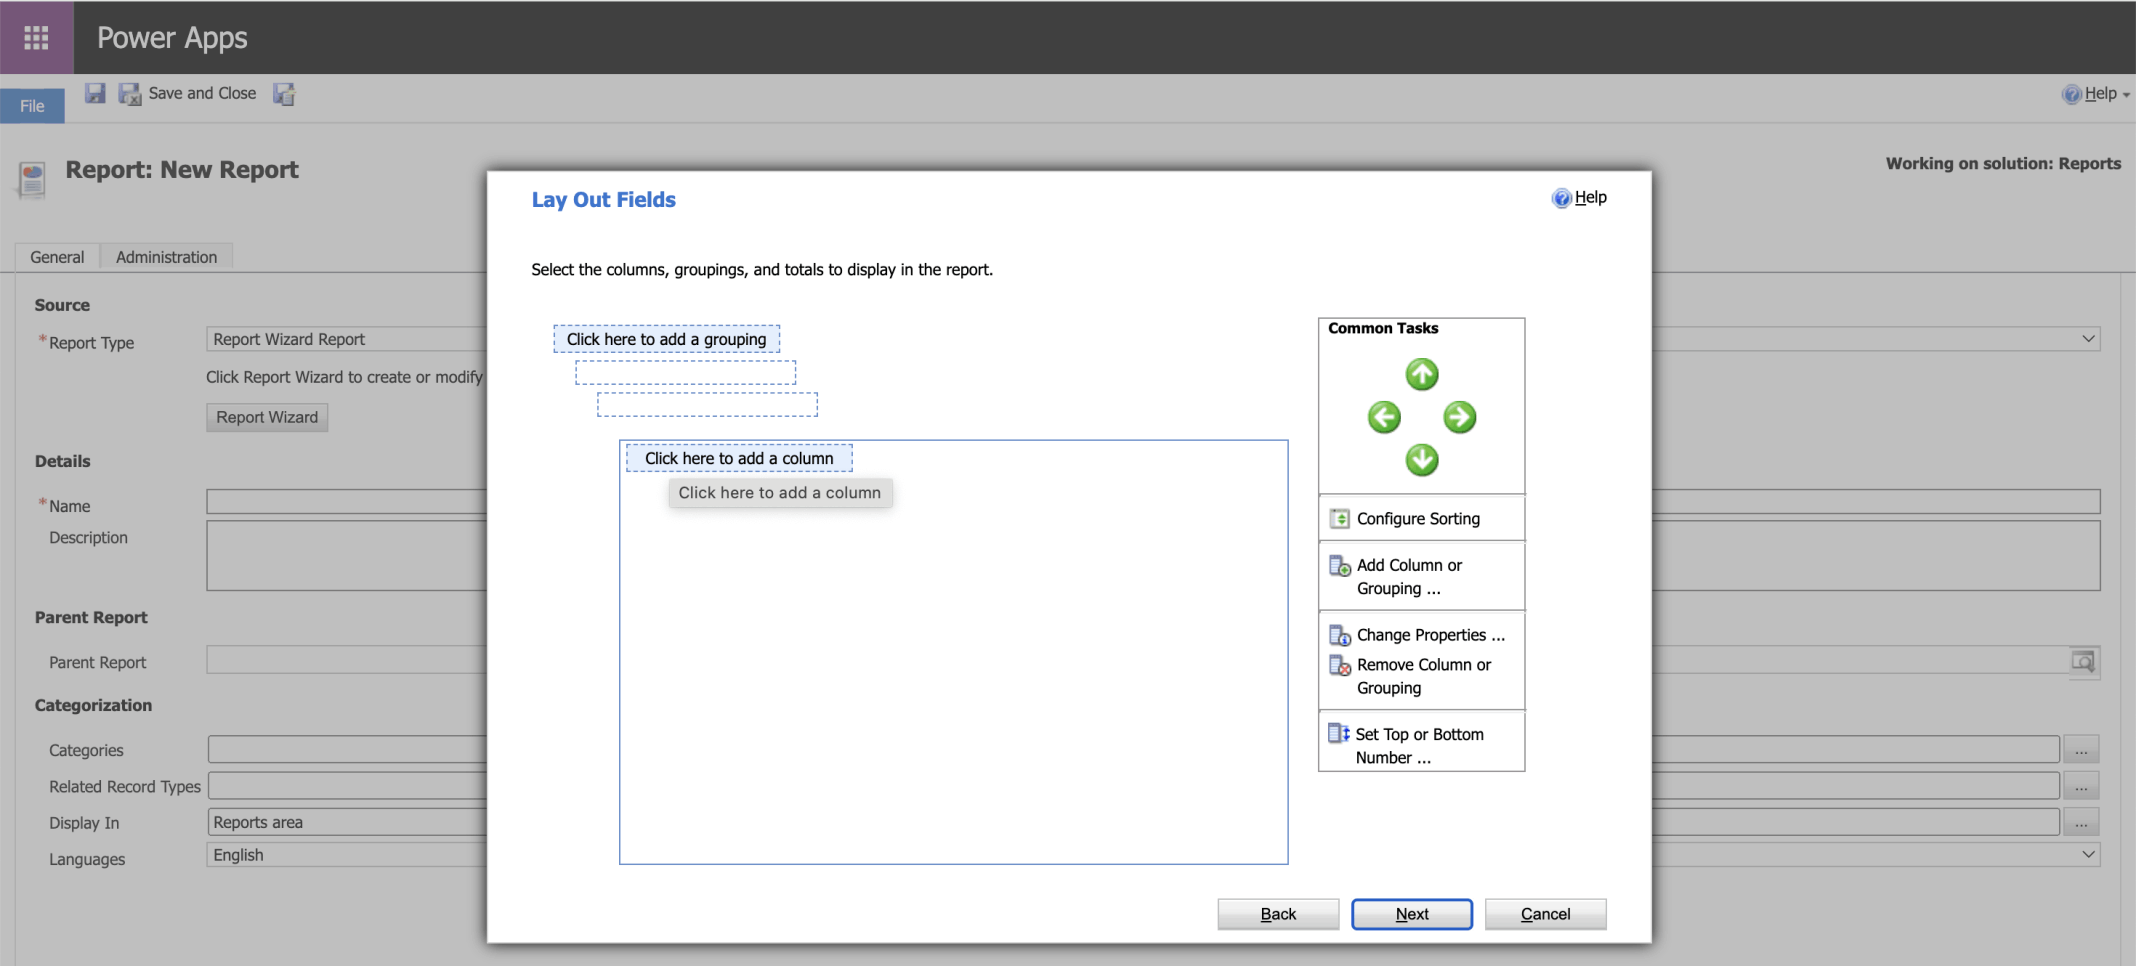Image resolution: width=2136 pixels, height=966 pixels.
Task: Click here to add a grouping box
Action: [x=666, y=339]
